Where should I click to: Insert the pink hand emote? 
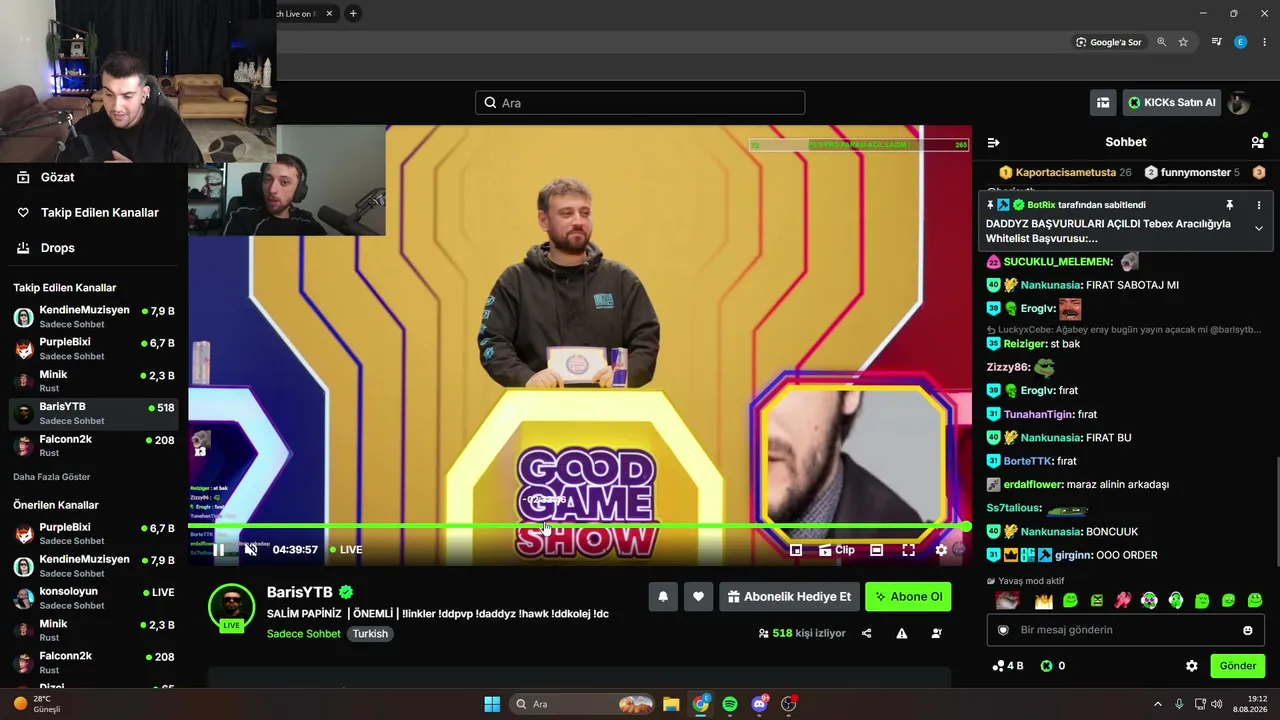click(1123, 601)
